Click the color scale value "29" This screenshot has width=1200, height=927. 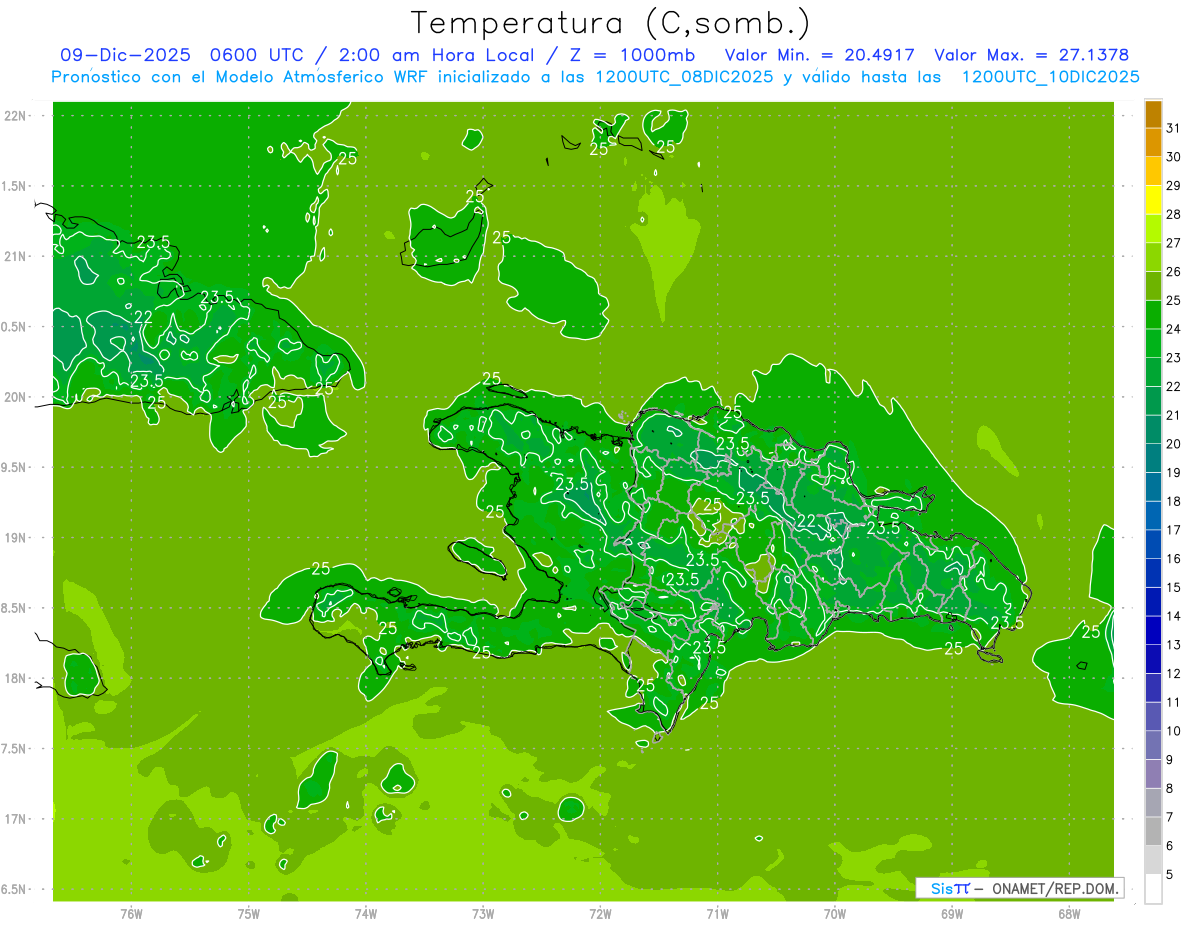tap(1174, 186)
